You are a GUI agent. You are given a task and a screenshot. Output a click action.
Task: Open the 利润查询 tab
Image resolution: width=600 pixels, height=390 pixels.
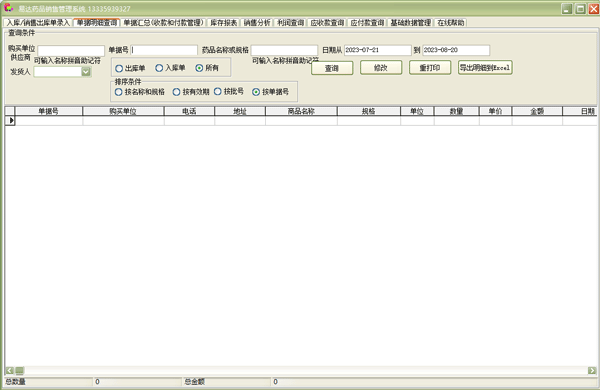click(290, 23)
